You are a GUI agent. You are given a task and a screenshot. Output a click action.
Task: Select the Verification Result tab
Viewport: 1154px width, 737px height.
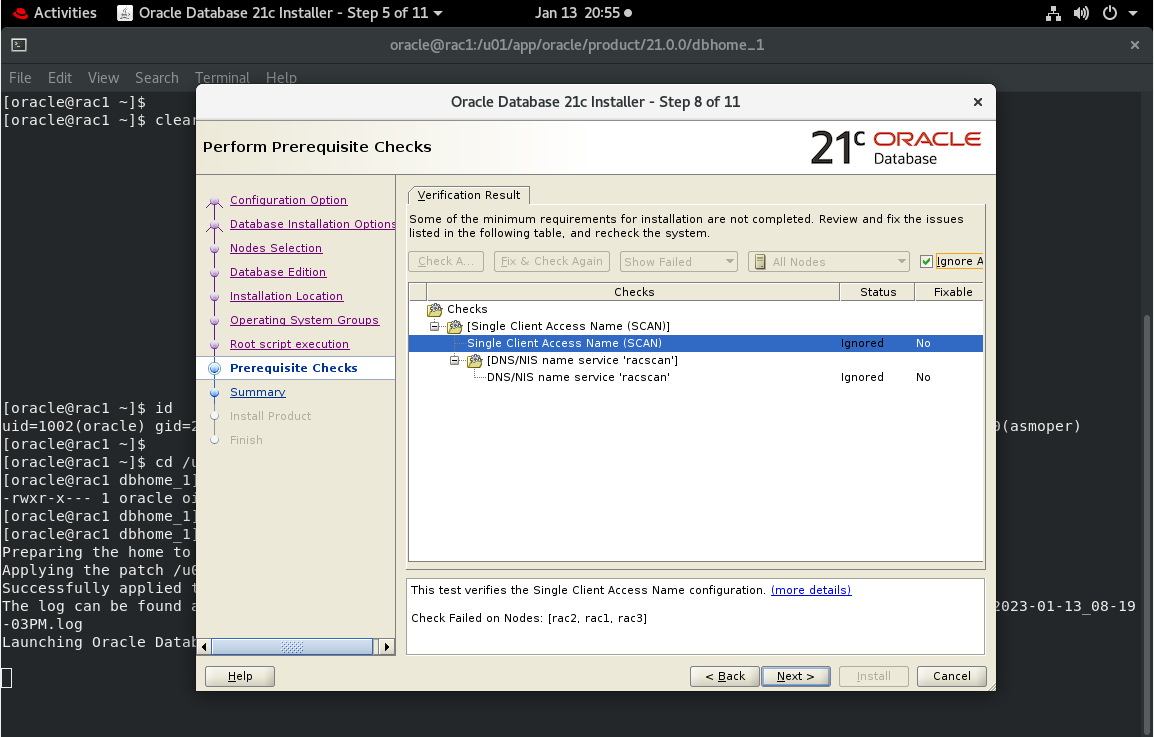[469, 195]
